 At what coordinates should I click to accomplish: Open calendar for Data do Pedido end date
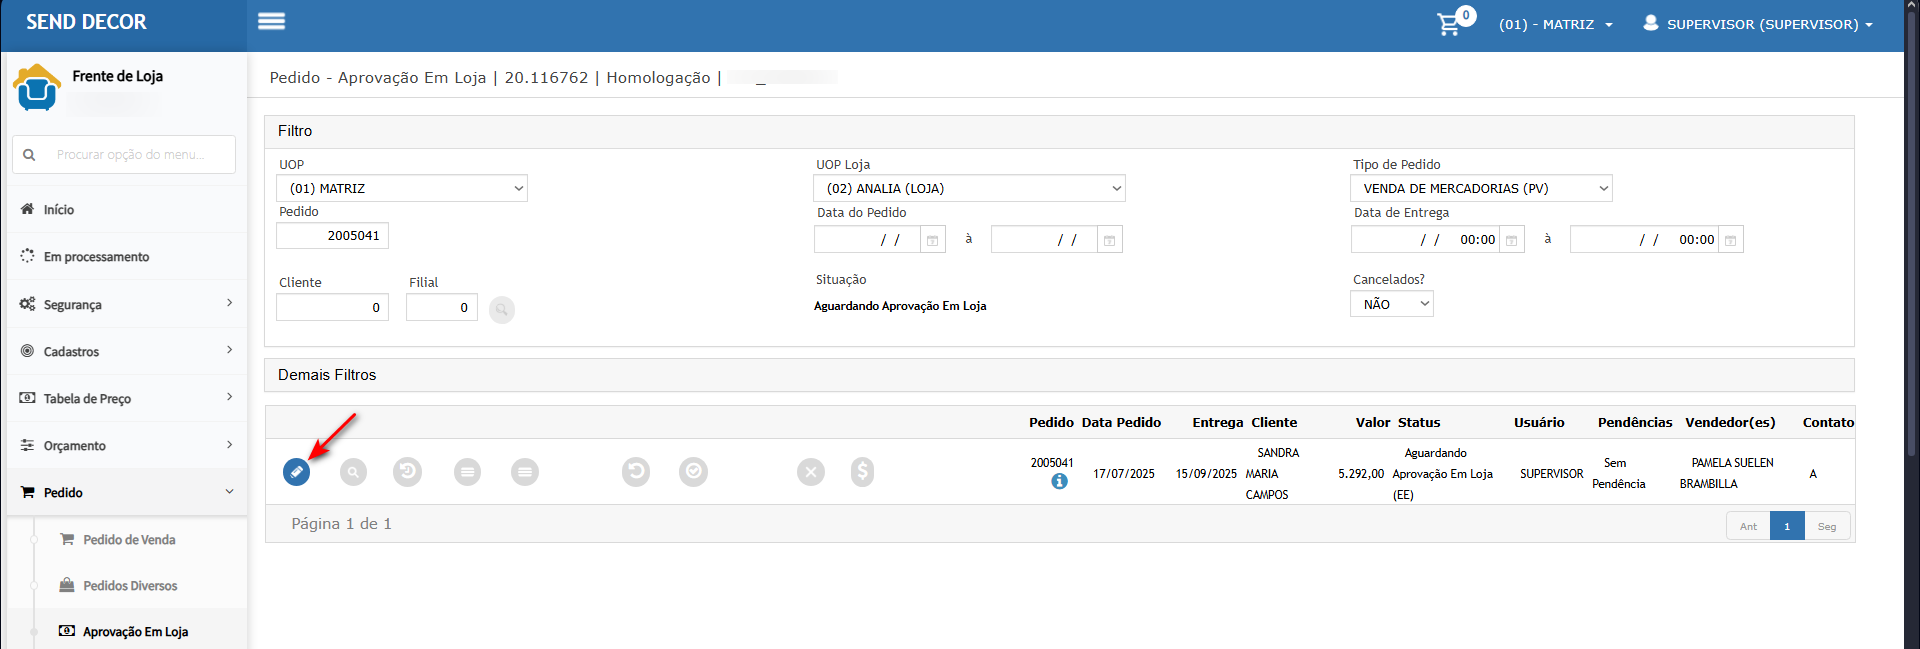coord(1109,240)
